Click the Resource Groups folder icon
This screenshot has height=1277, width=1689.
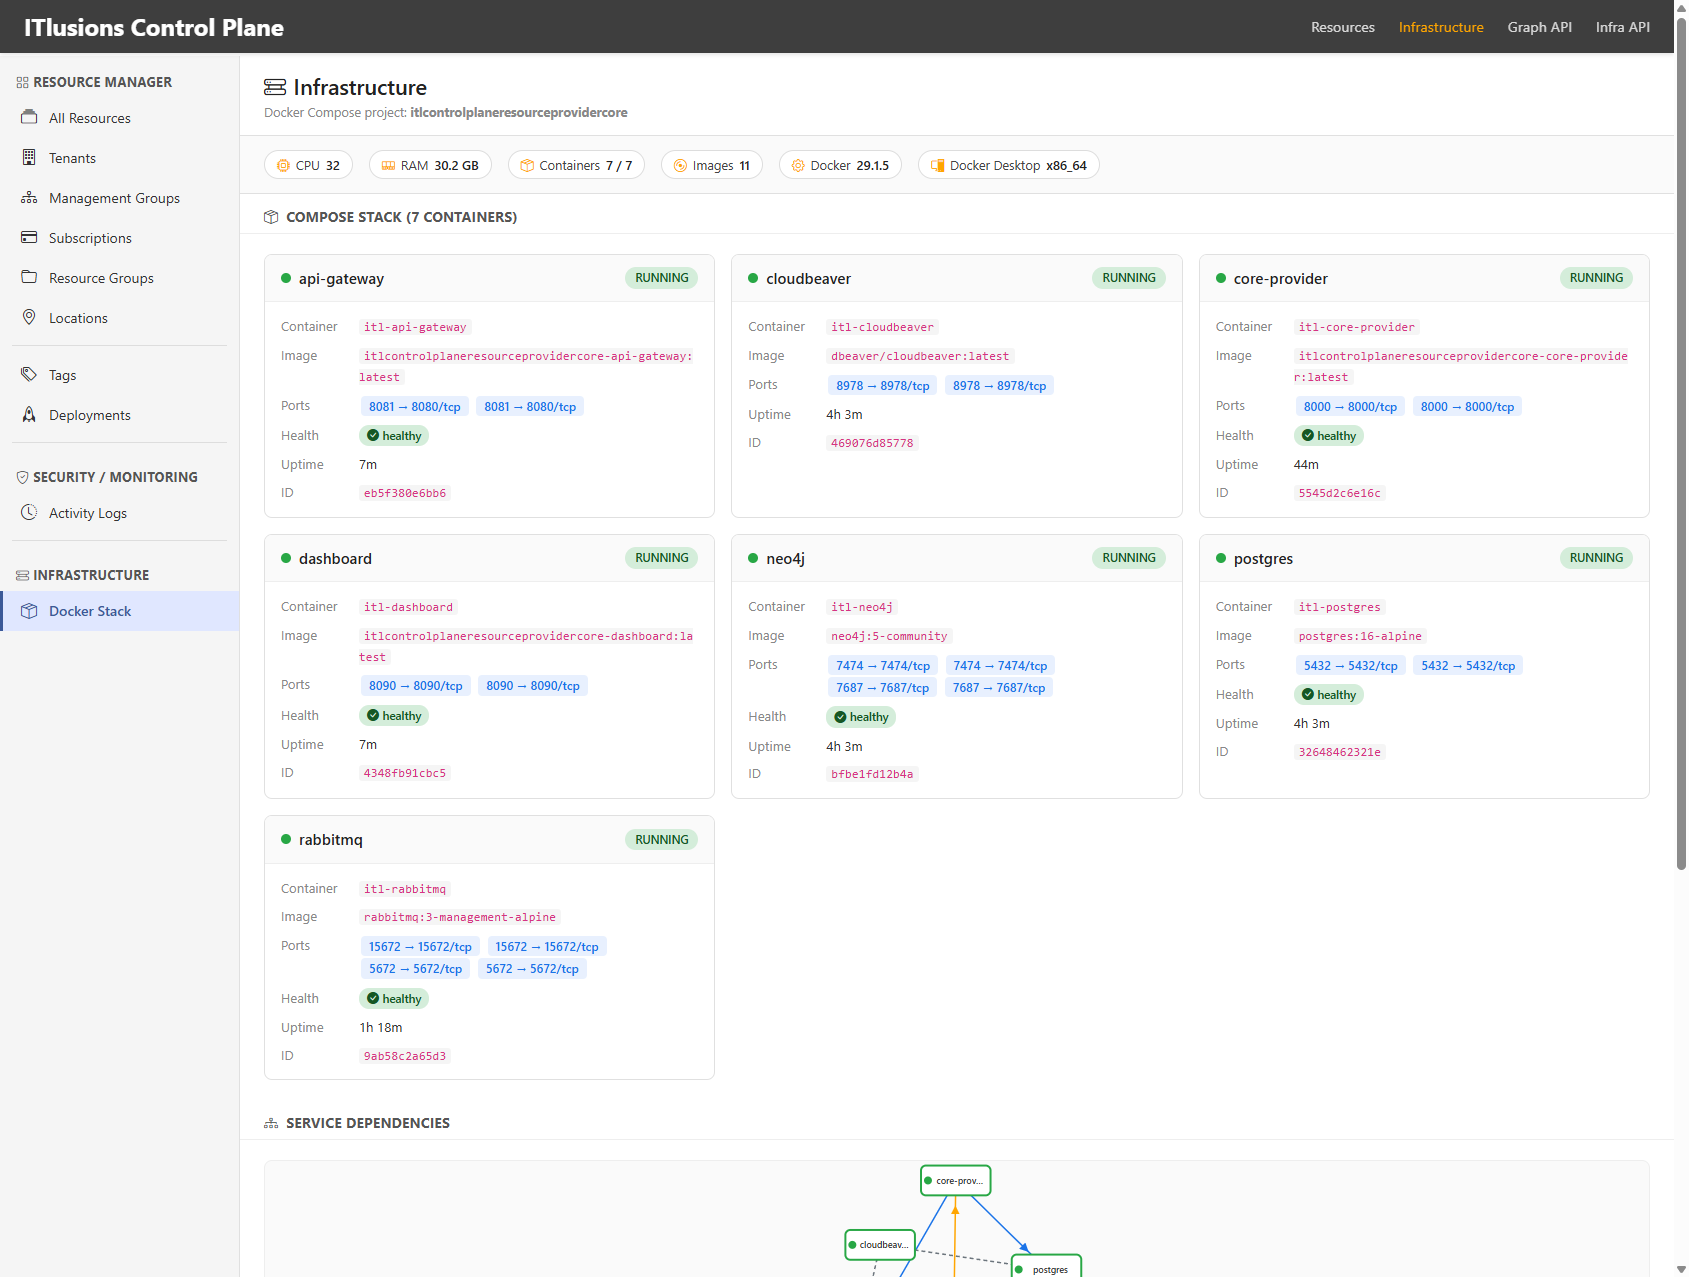(29, 278)
